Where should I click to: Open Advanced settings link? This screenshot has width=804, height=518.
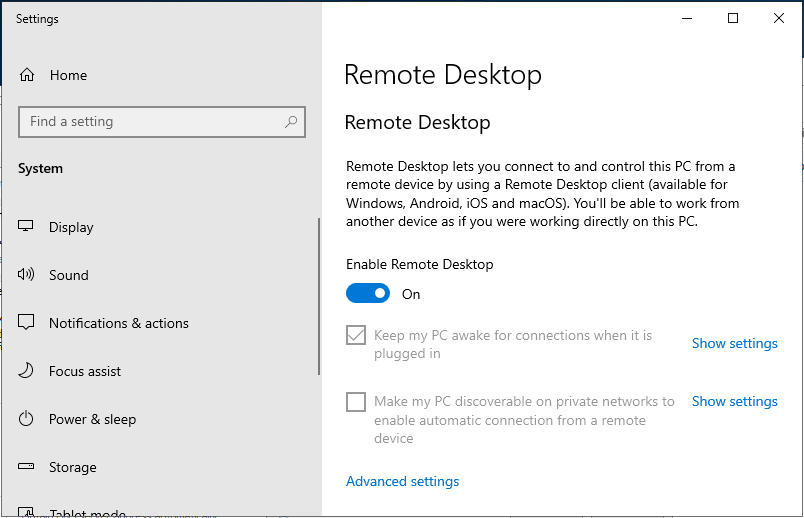coord(403,481)
